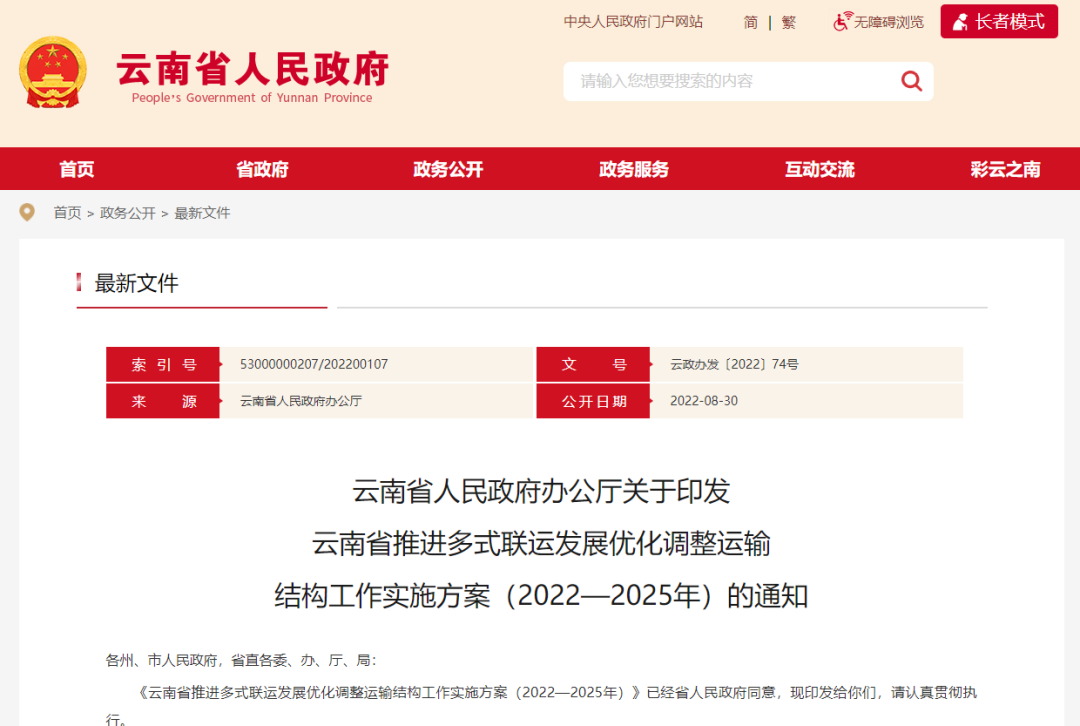Open 互动交流 navigation menu
This screenshot has width=1080, height=726.
[819, 169]
